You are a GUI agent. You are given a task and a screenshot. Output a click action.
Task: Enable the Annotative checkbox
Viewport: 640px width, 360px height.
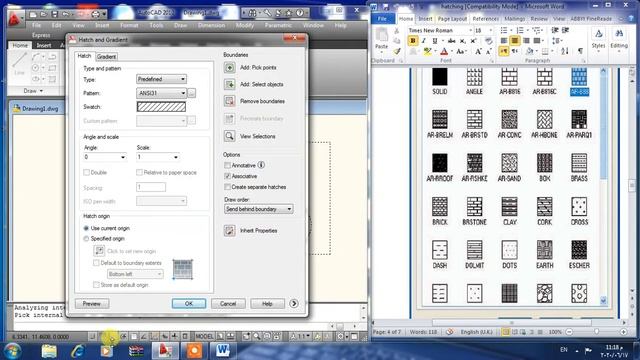pos(227,165)
